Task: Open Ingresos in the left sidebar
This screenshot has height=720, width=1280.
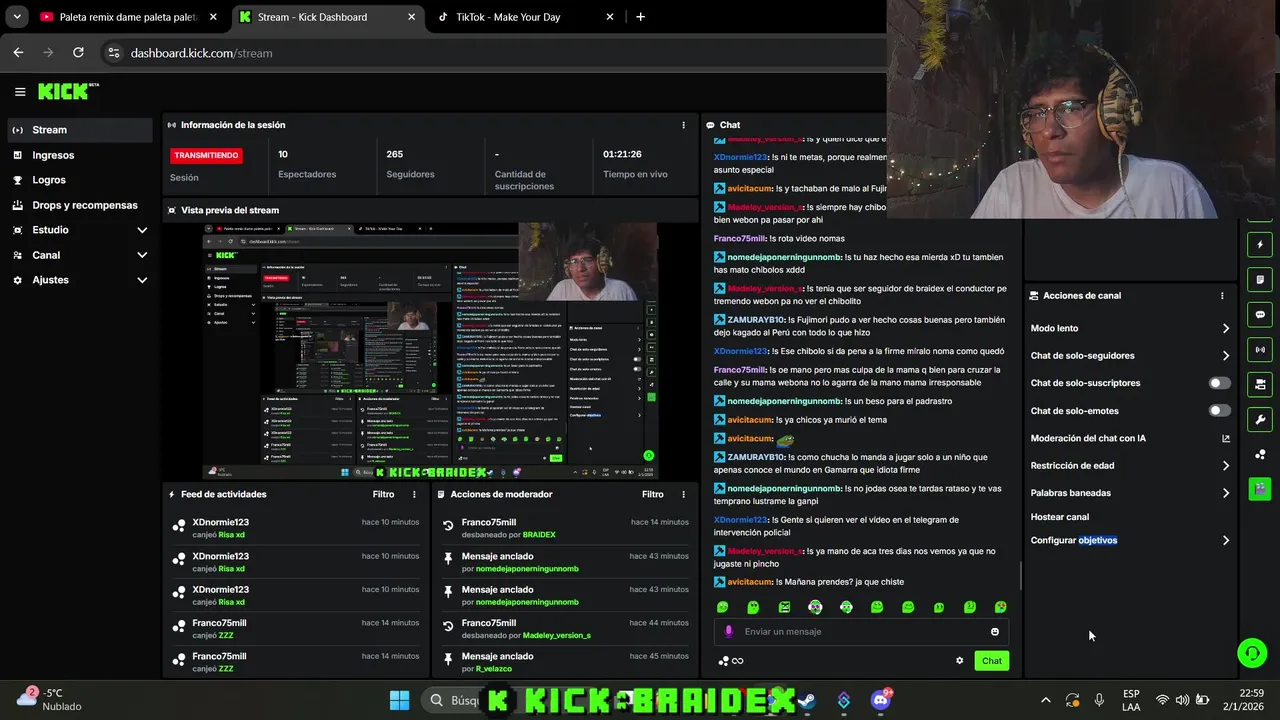Action: [x=80, y=155]
